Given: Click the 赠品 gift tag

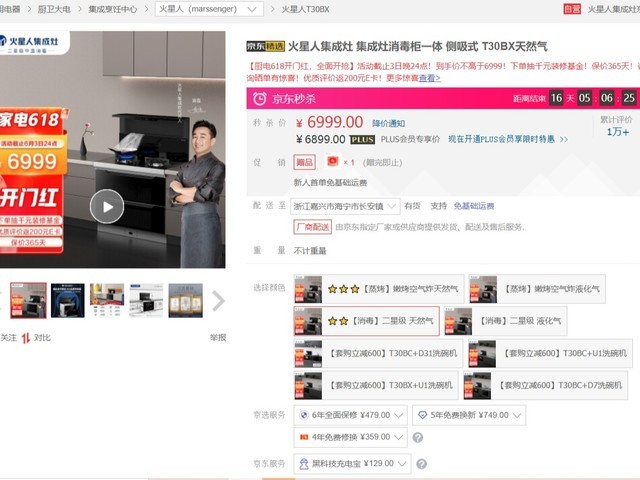Looking at the screenshot, I should click(x=304, y=162).
